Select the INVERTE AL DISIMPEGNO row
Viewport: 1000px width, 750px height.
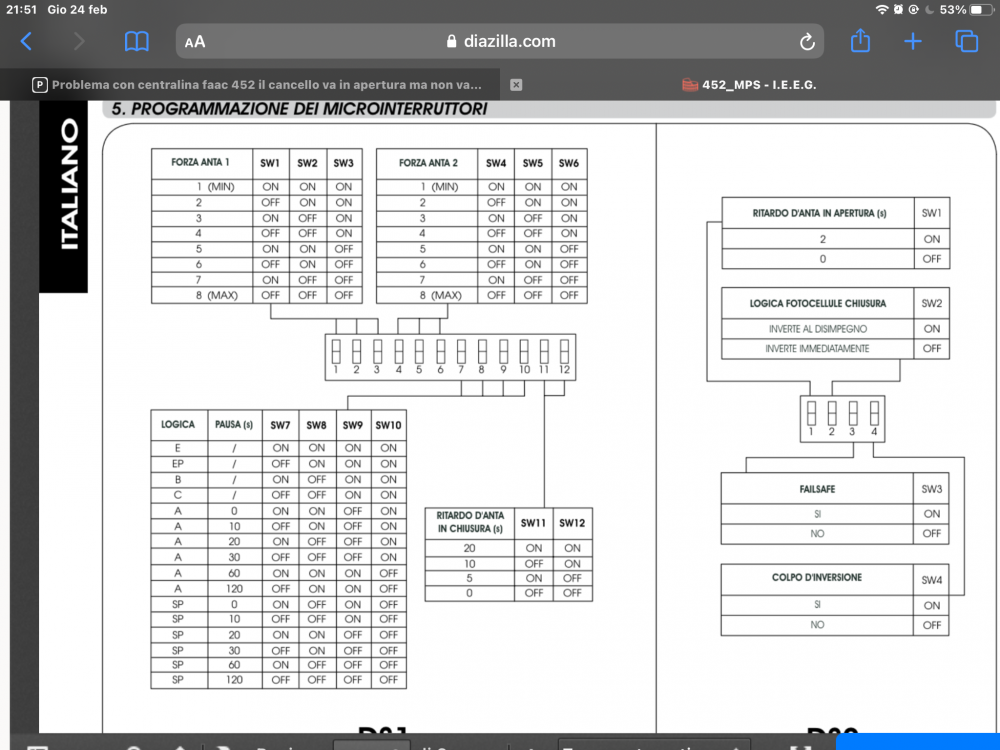(835, 329)
